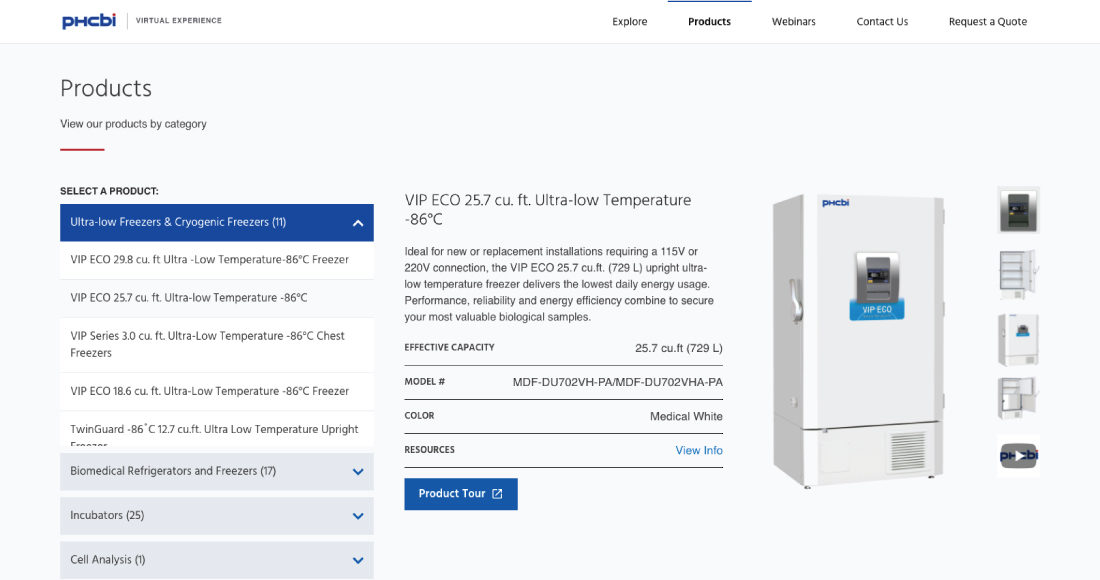Go to the Webinars page
The height and width of the screenshot is (580, 1100).
click(793, 22)
